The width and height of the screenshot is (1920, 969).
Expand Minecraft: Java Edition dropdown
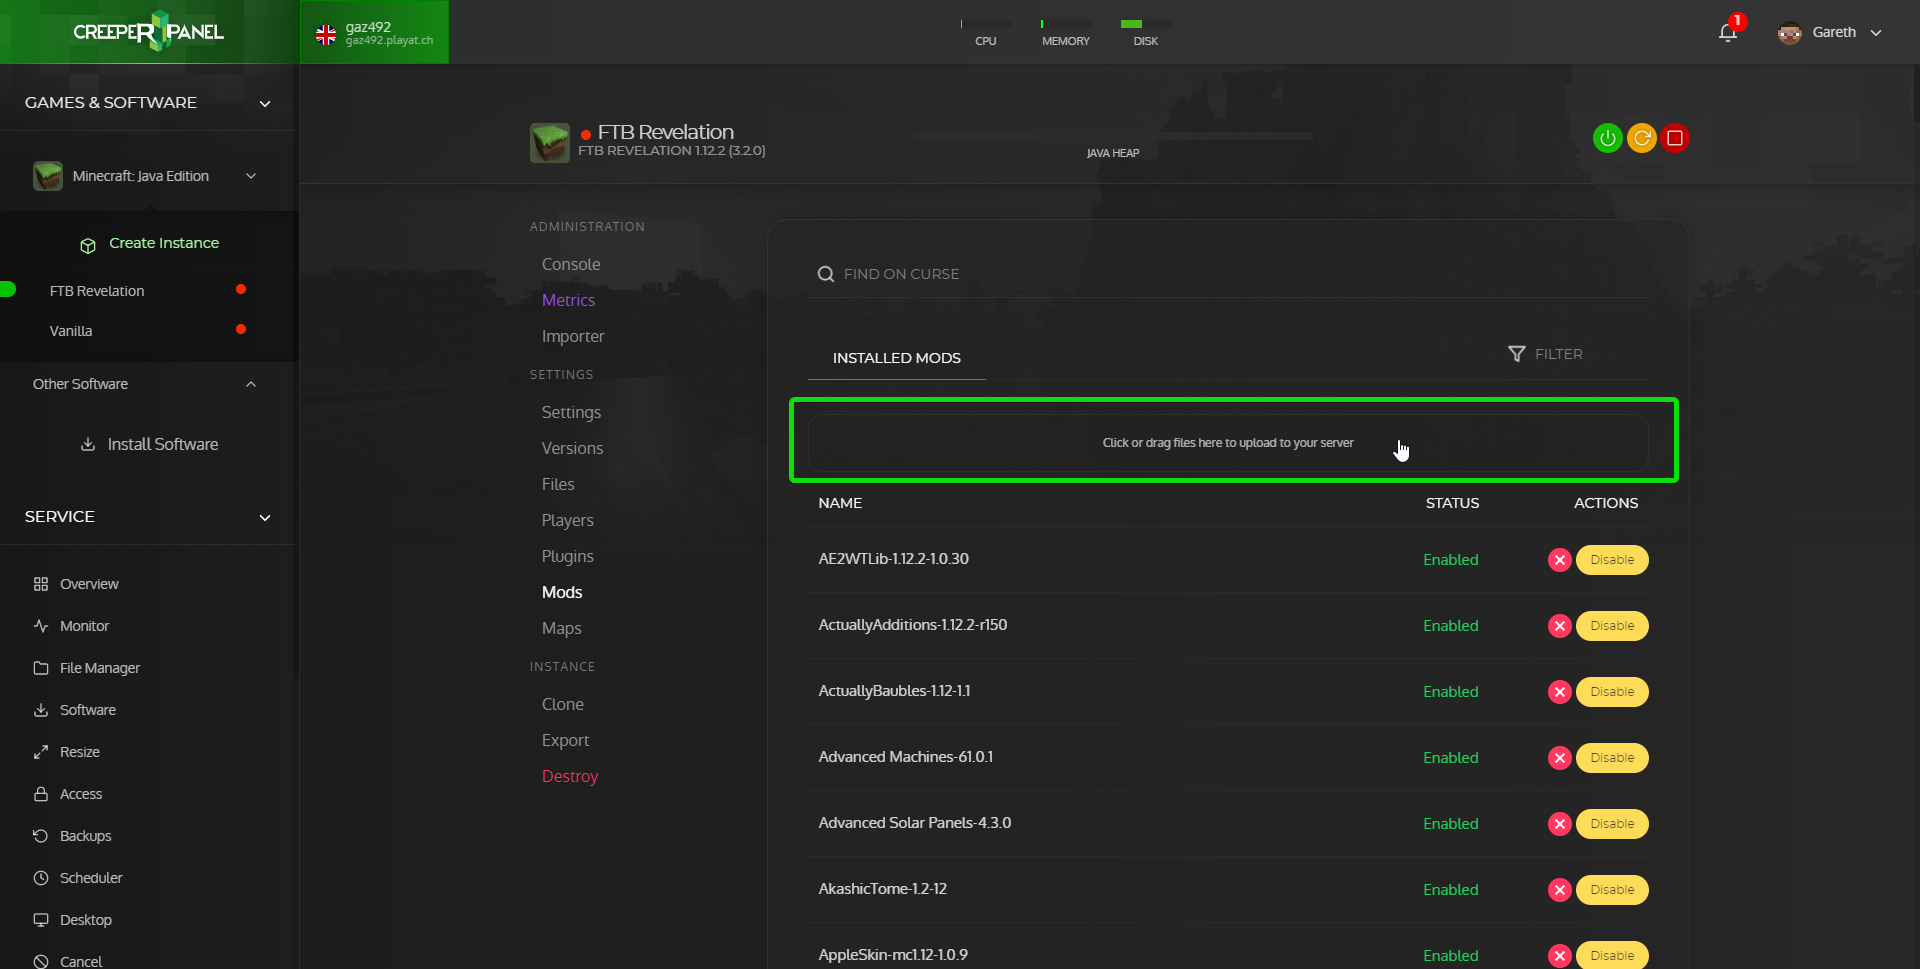[x=251, y=176]
